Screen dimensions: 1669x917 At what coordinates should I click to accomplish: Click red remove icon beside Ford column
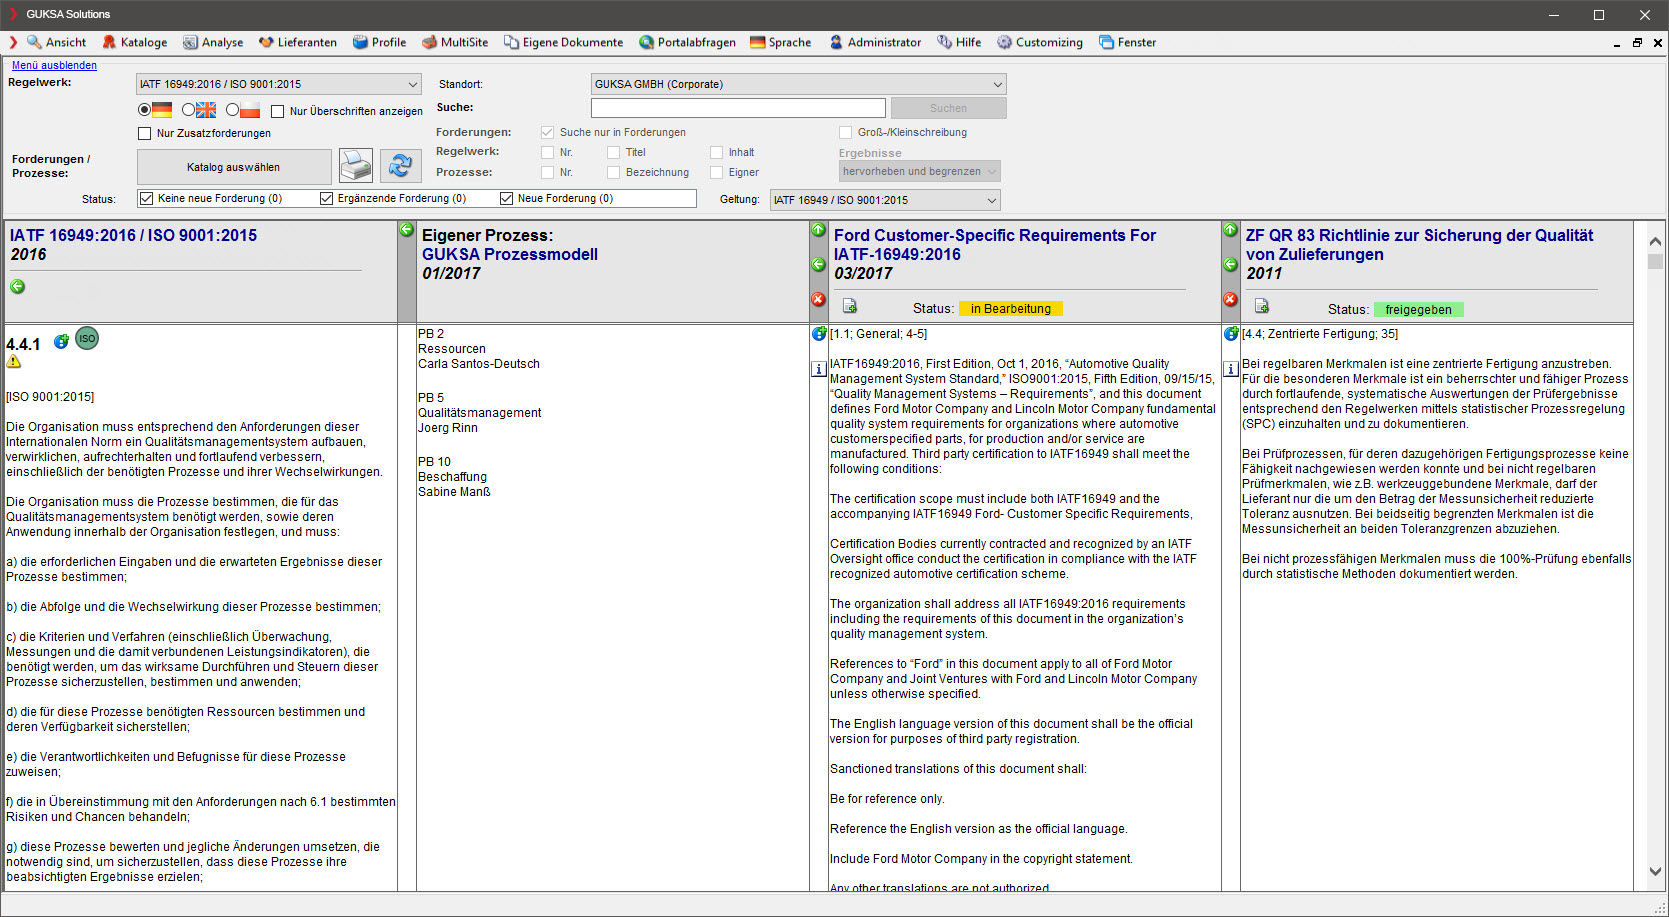click(818, 300)
